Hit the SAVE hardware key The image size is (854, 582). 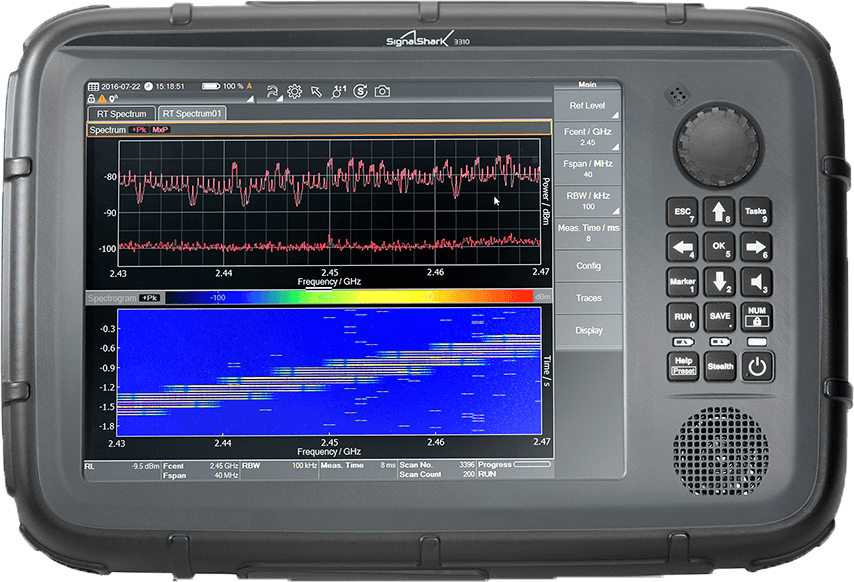pos(719,317)
